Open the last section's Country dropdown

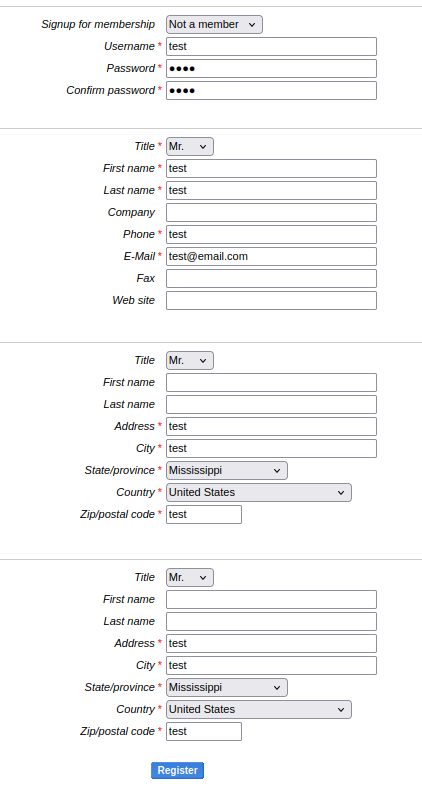259,709
